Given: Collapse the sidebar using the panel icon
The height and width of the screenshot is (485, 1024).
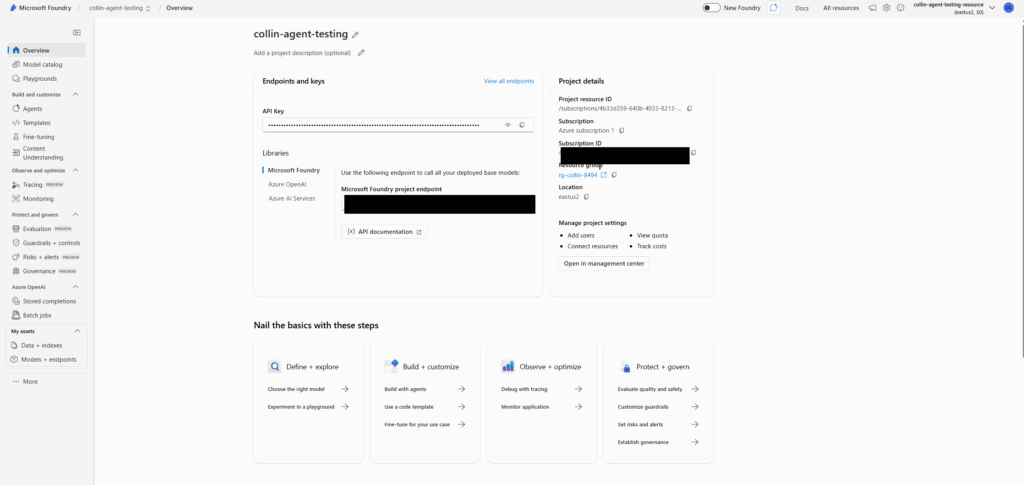Looking at the screenshot, I should point(77,33).
